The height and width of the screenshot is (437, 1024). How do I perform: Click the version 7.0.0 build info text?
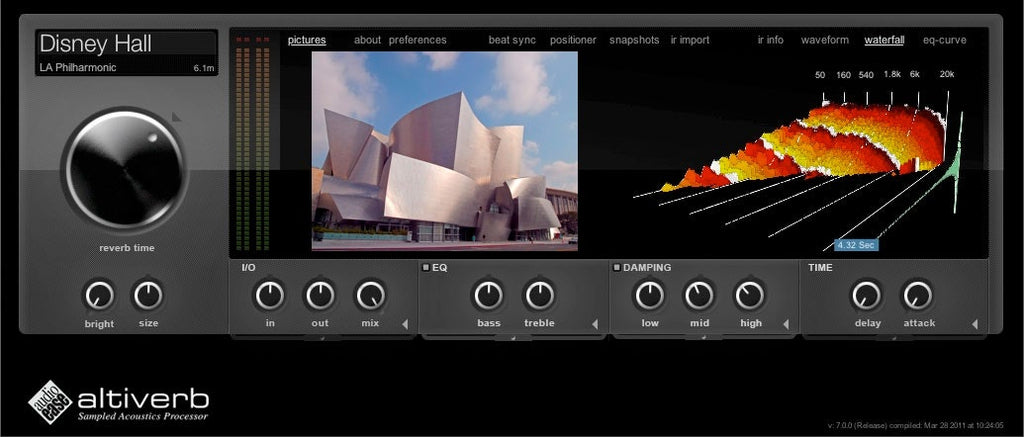(x=916, y=425)
